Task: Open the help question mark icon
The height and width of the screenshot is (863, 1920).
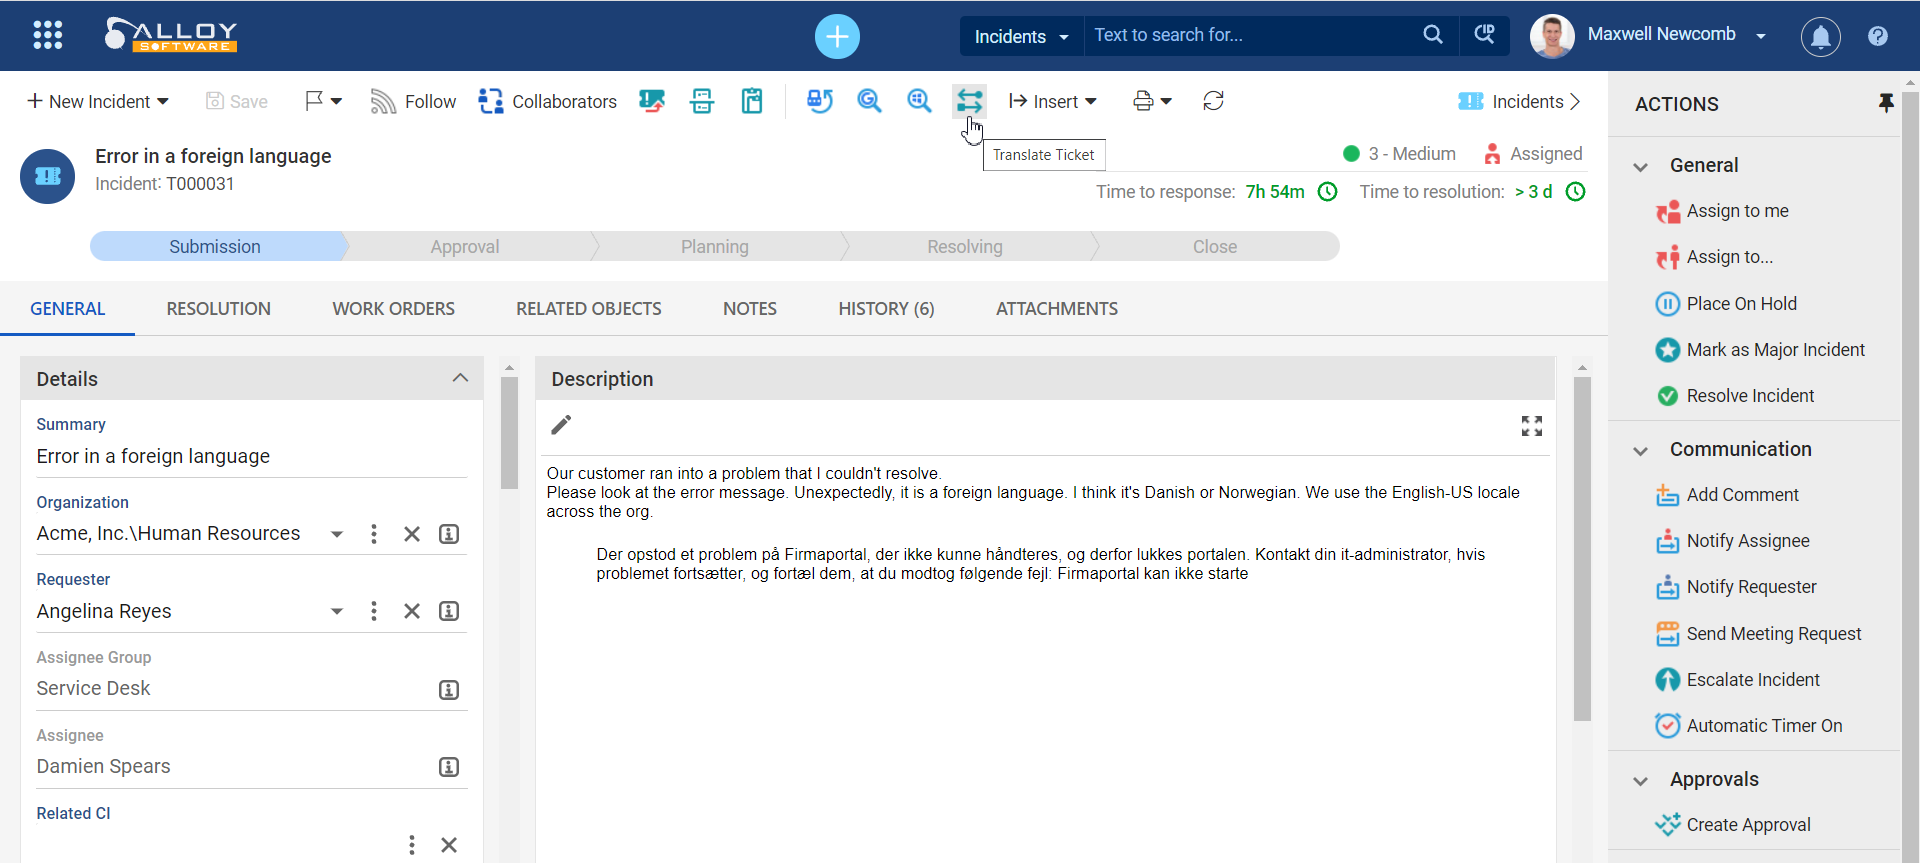Action: (x=1878, y=36)
